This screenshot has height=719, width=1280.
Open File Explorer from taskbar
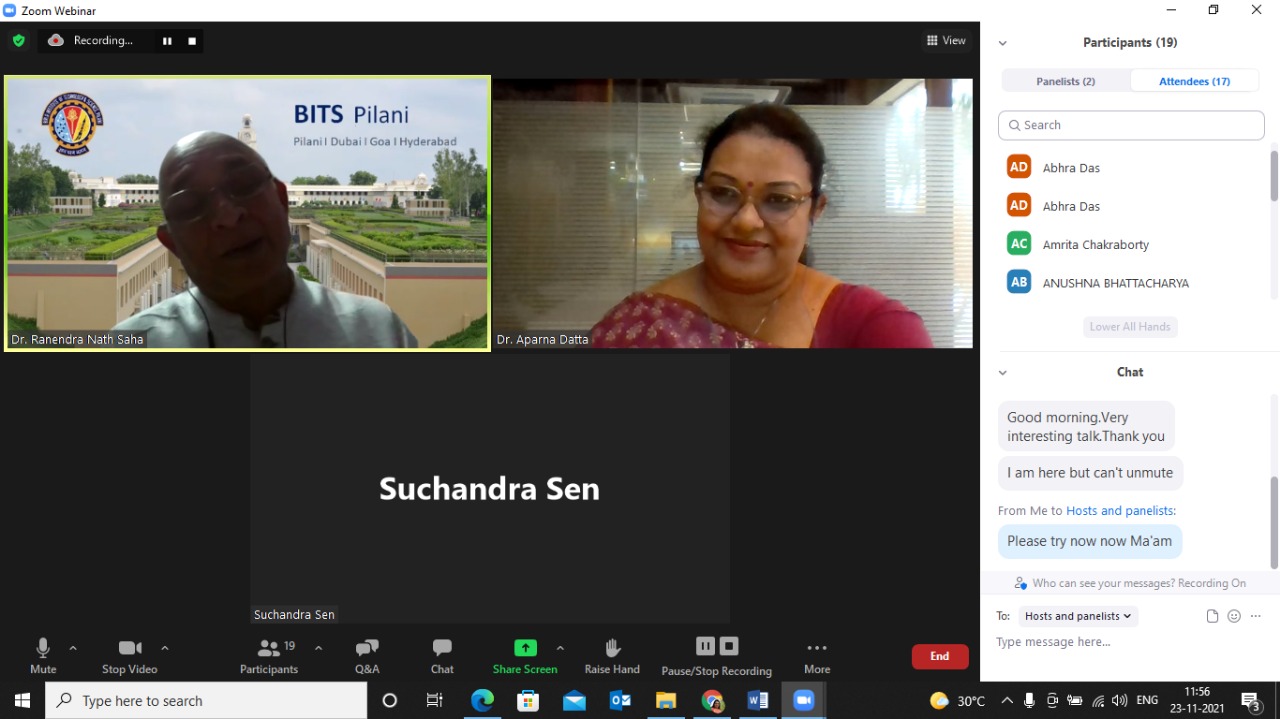tap(666, 700)
